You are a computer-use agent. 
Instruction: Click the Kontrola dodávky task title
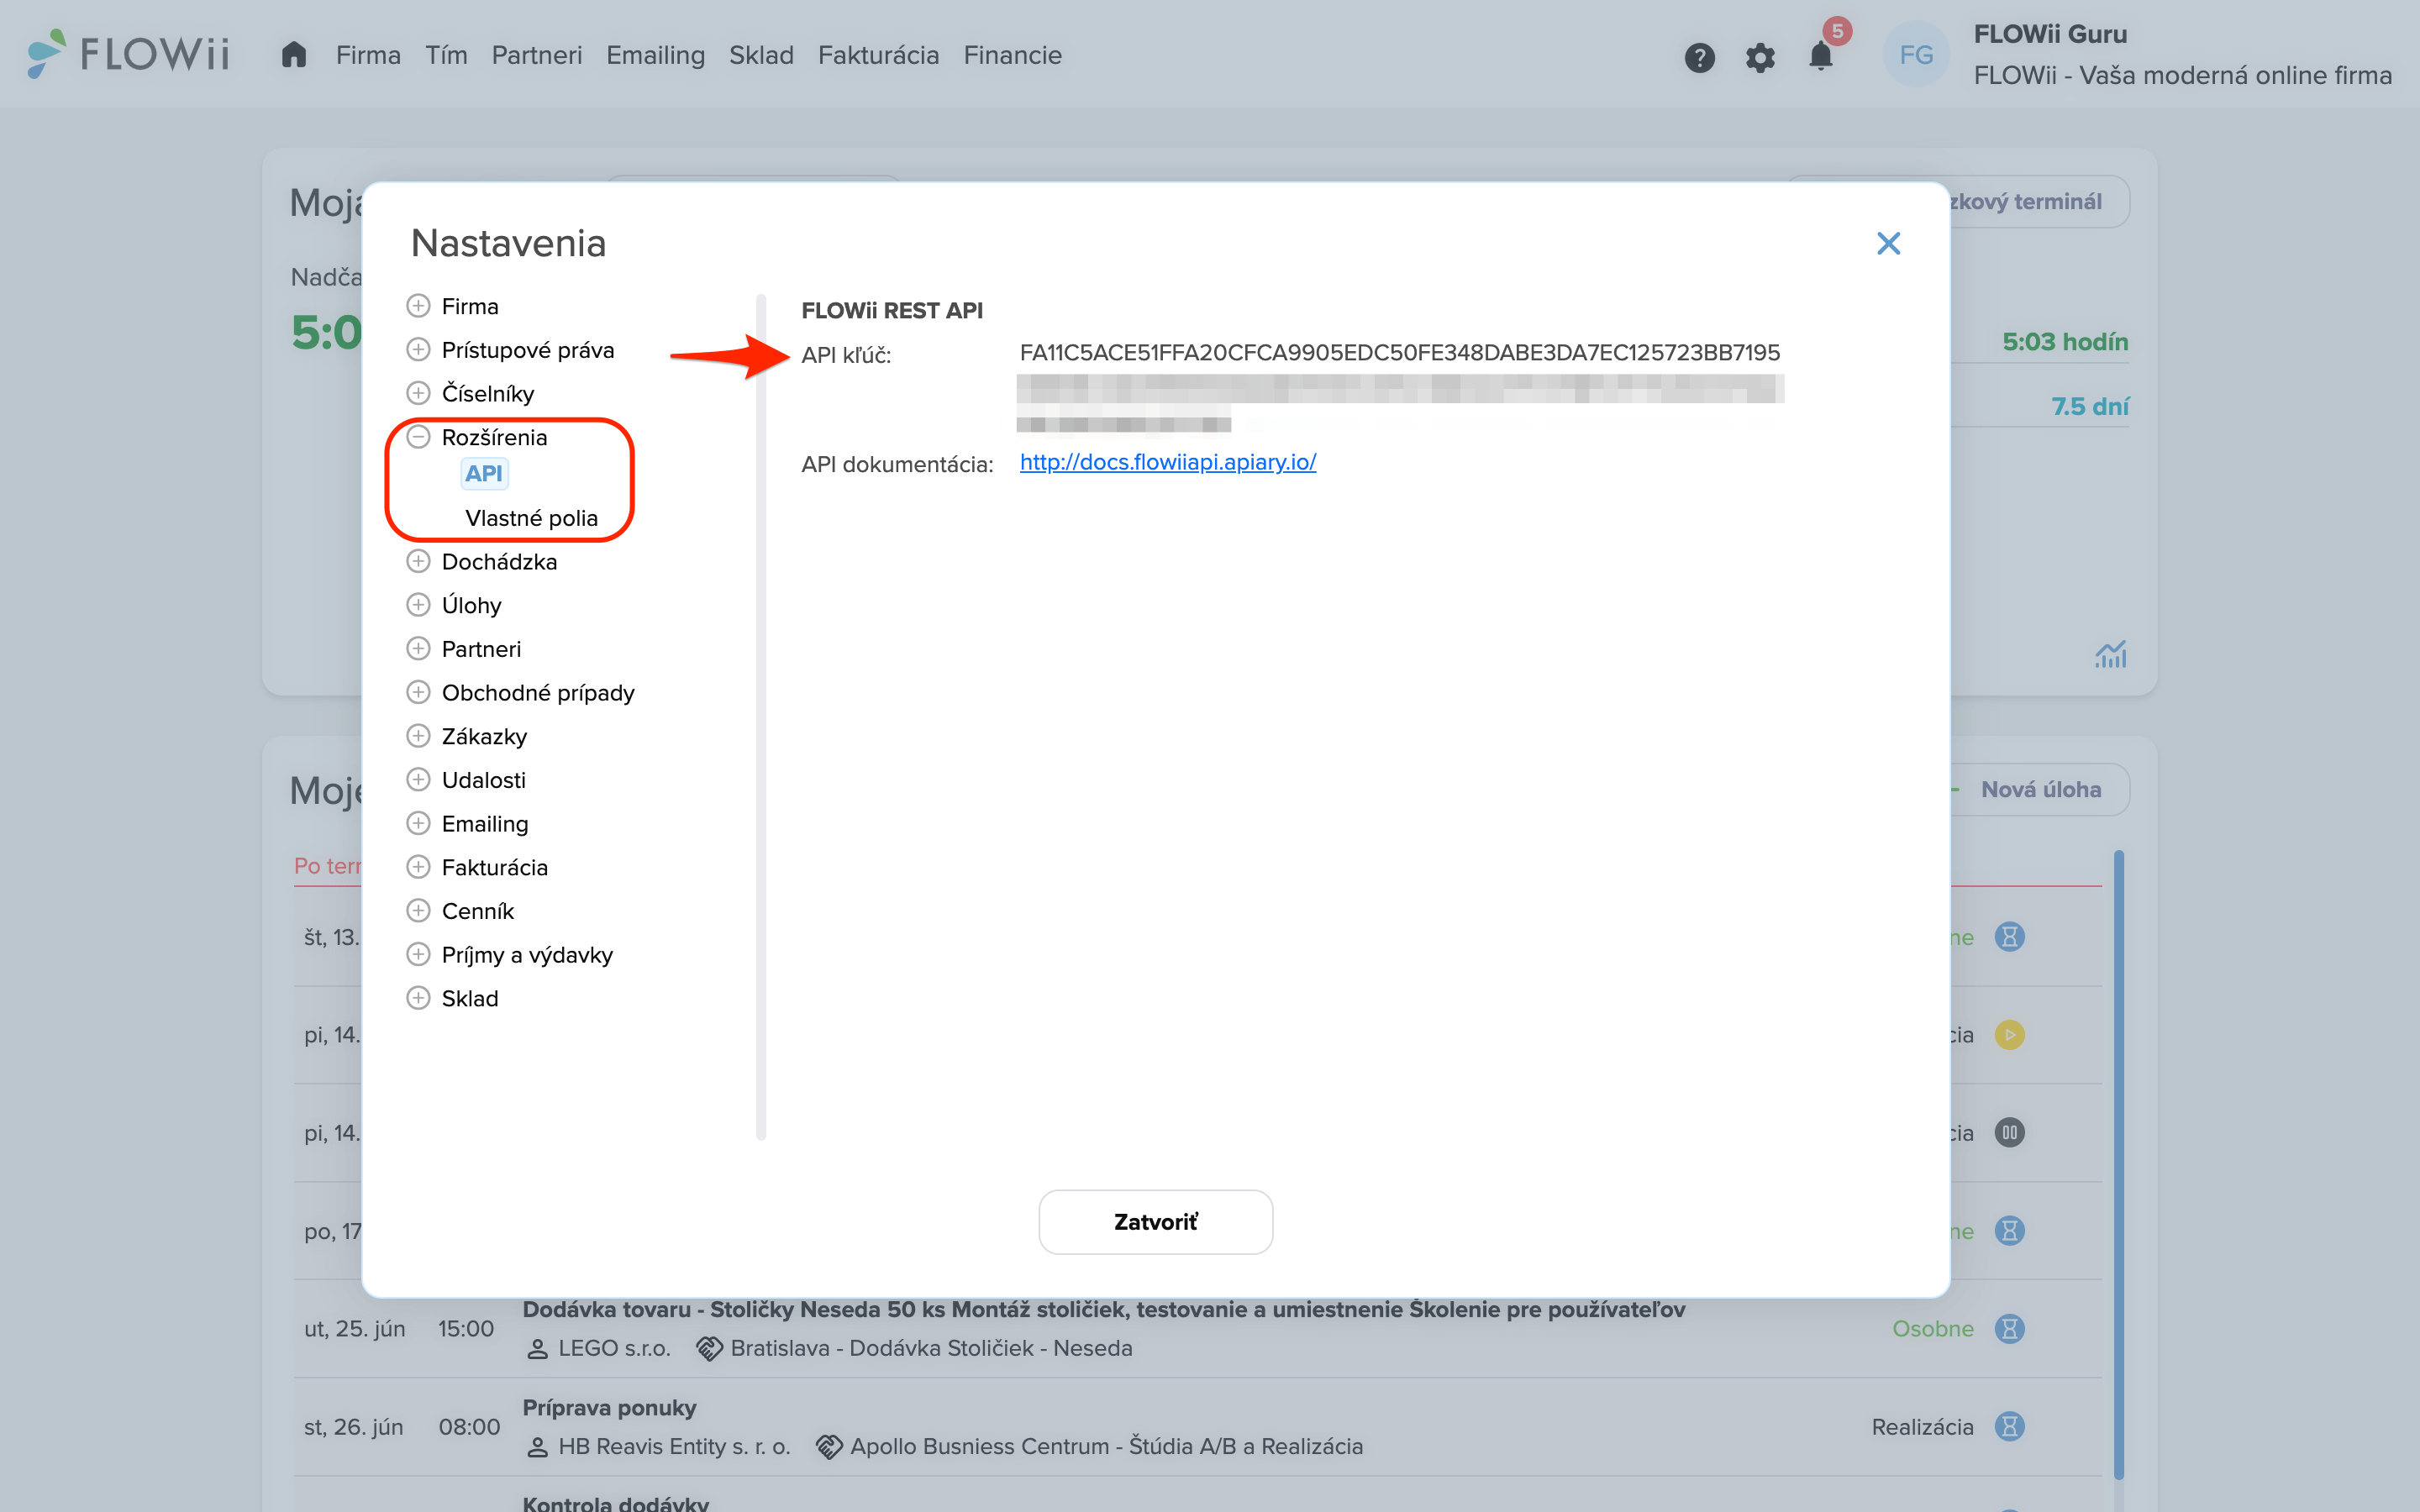pos(615,1503)
